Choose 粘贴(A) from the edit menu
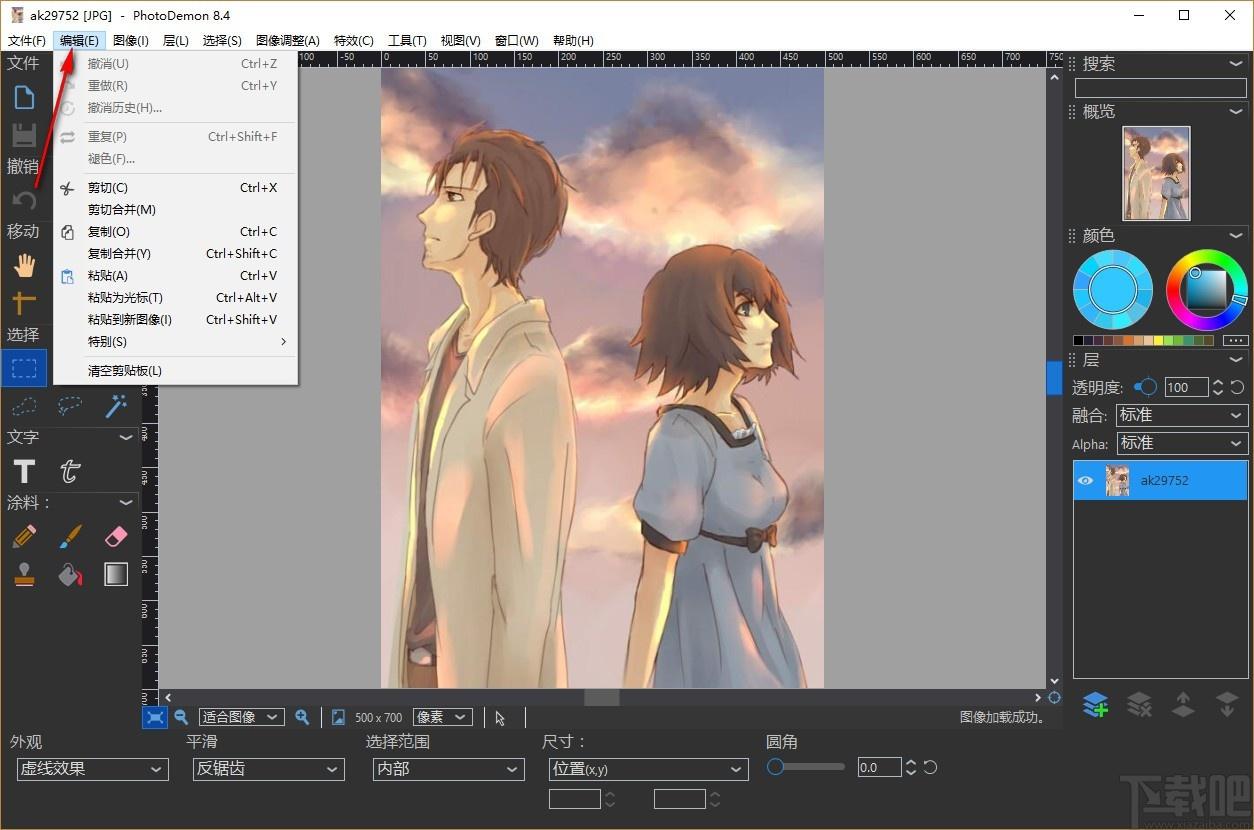The width and height of the screenshot is (1254, 830). click(176, 276)
